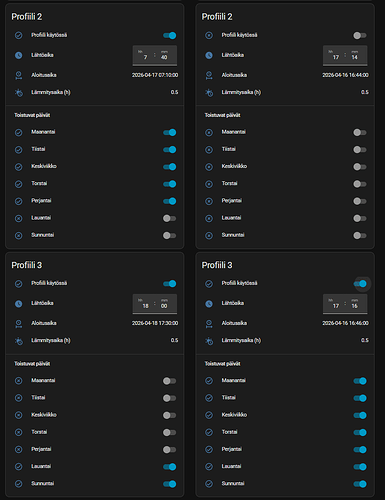This screenshot has height=500, width=385.
Task: Click Profiili käytössä icon in 18:00 Profiili 3 card
Action: 19,284
